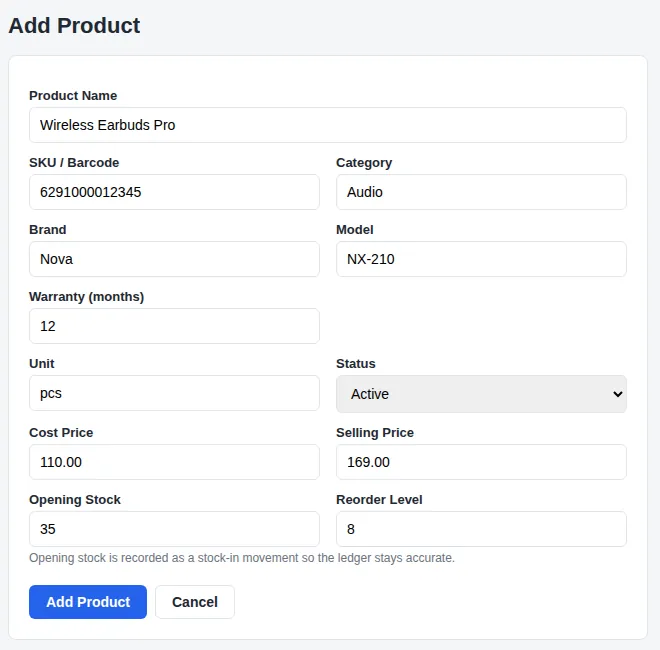Click the Reorder Level field
660x650 pixels.
(x=481, y=529)
